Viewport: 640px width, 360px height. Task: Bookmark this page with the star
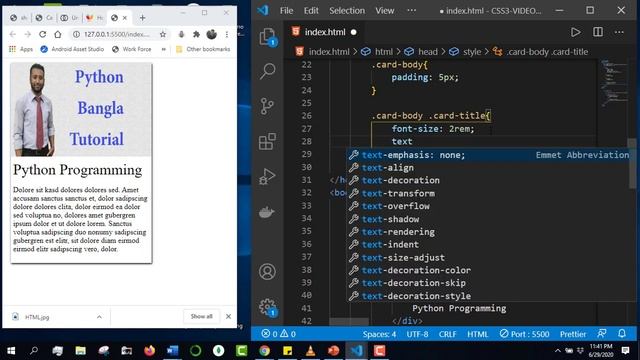point(163,34)
